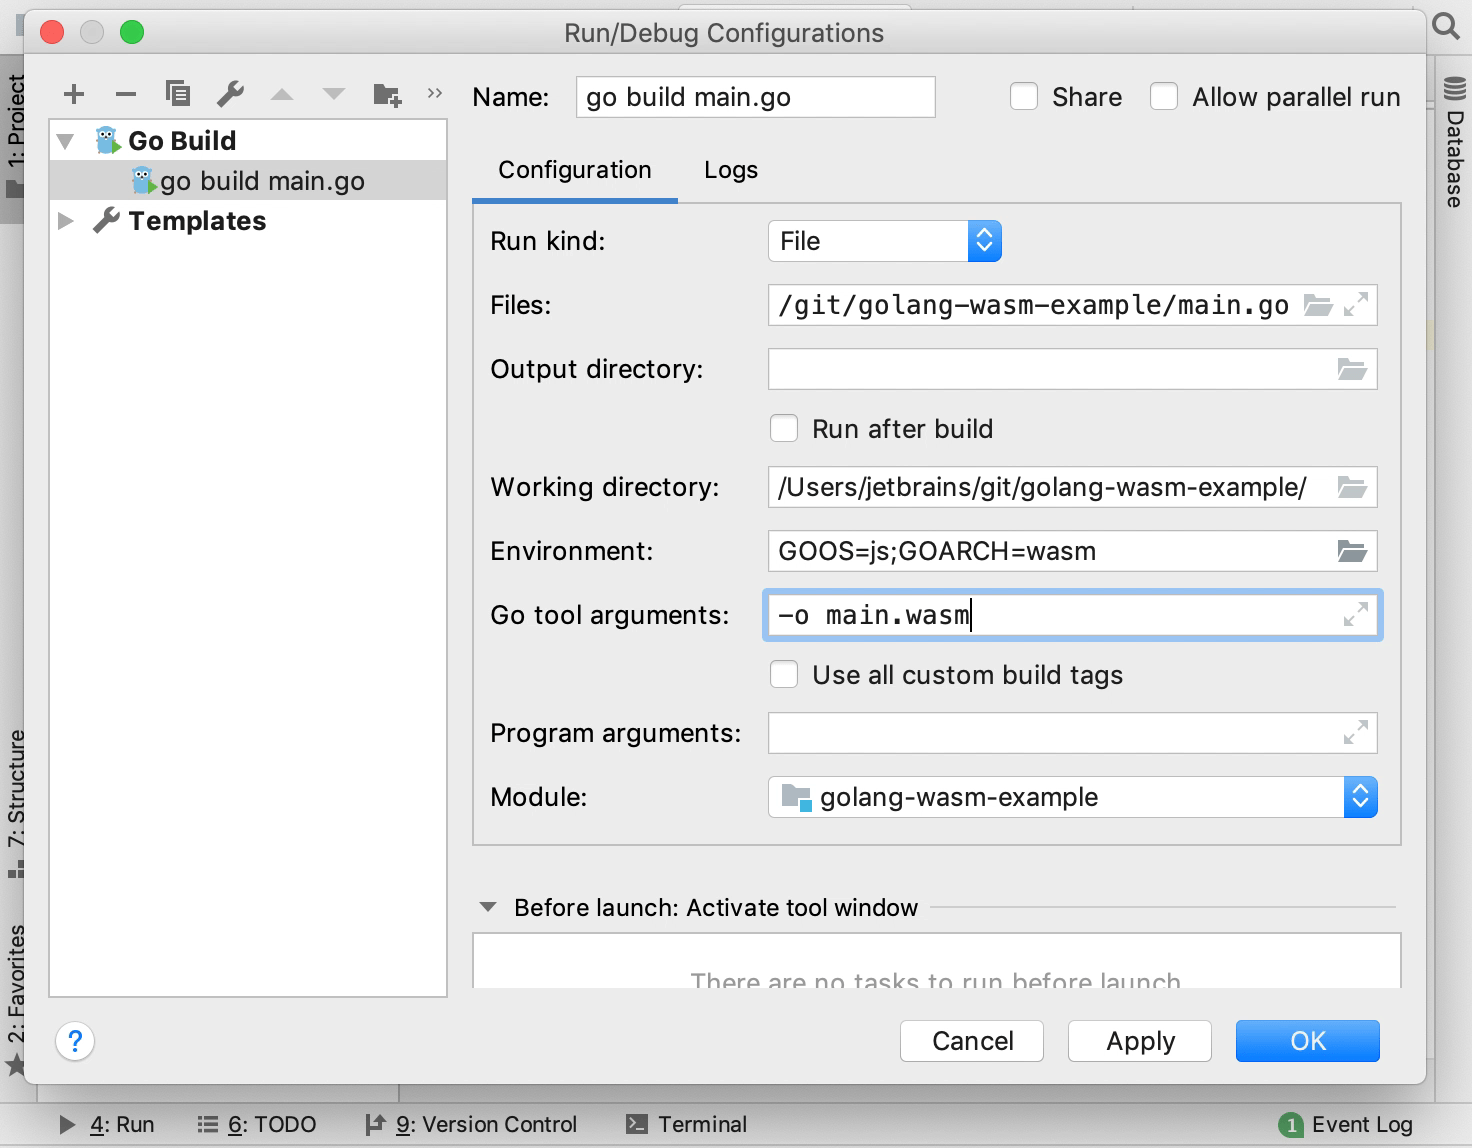Click the Cancel button

971,1041
